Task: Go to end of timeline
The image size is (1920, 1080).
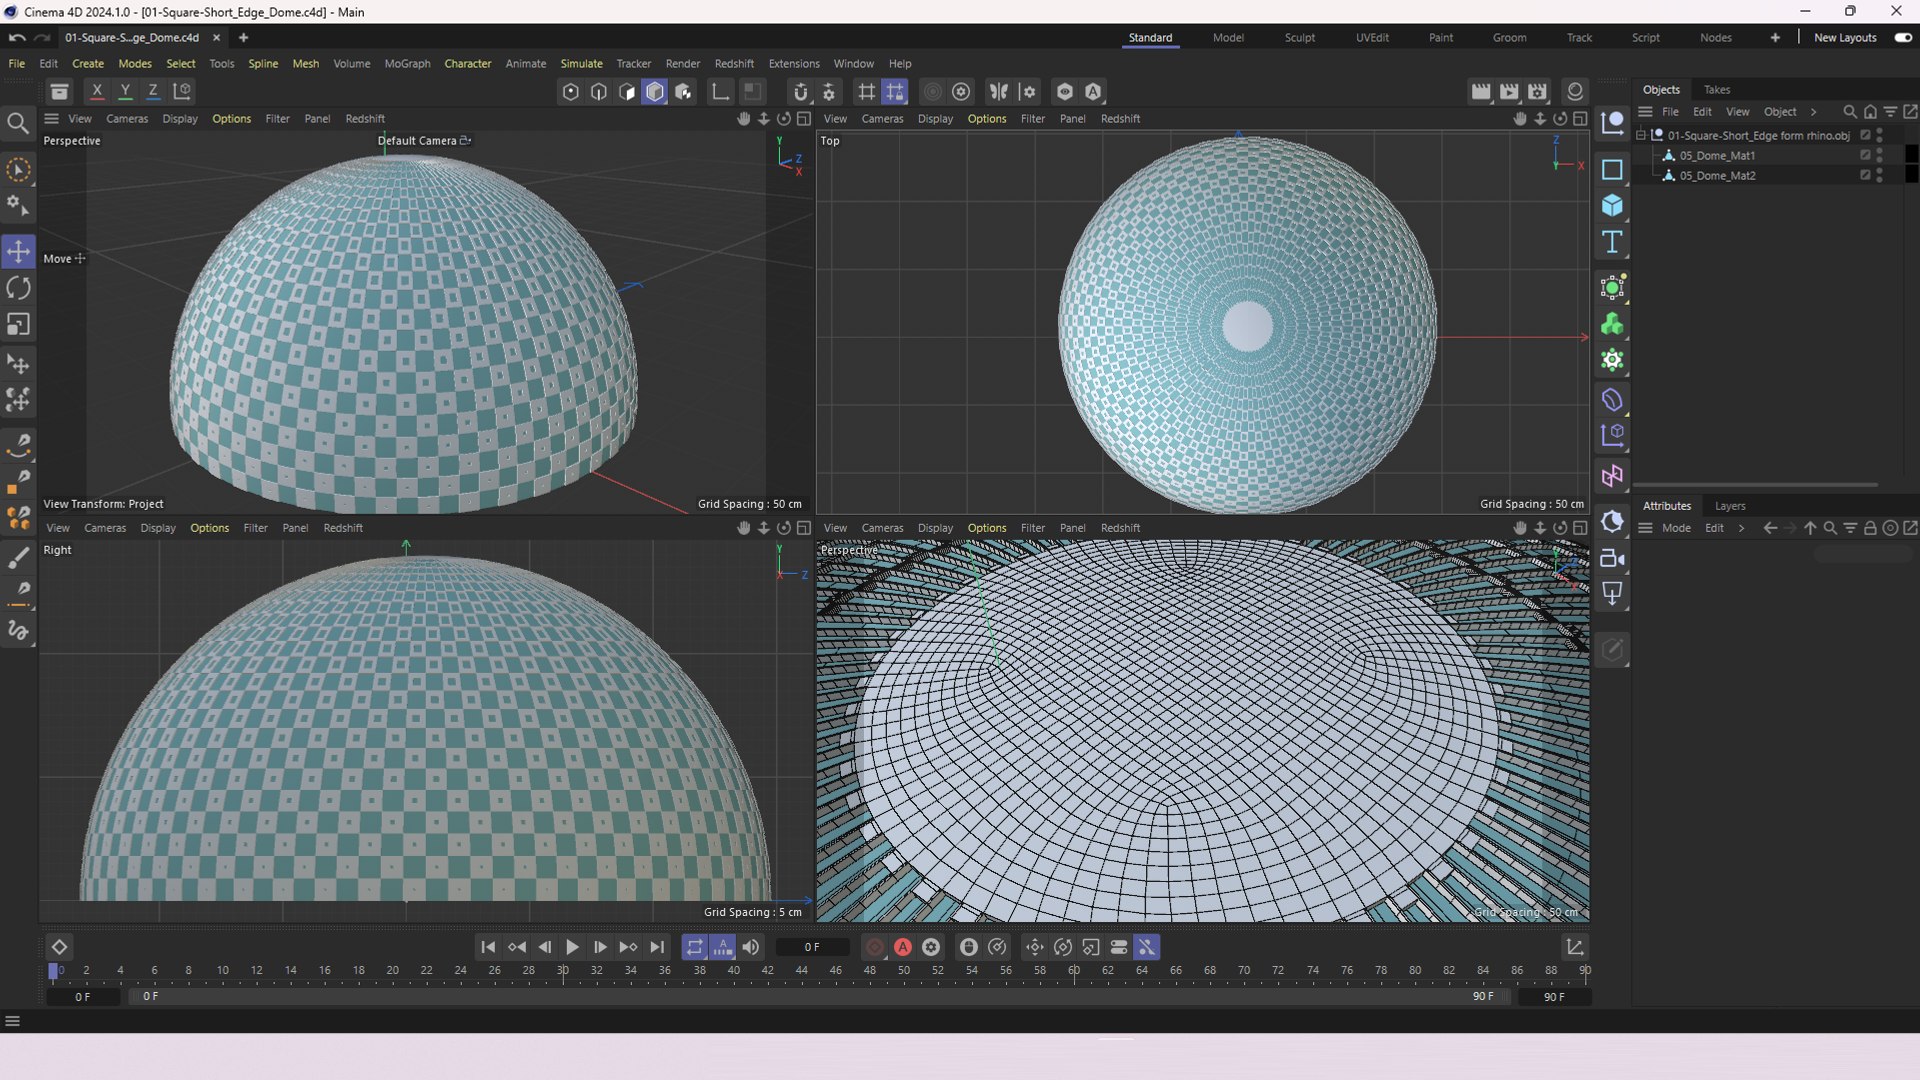Action: [657, 947]
